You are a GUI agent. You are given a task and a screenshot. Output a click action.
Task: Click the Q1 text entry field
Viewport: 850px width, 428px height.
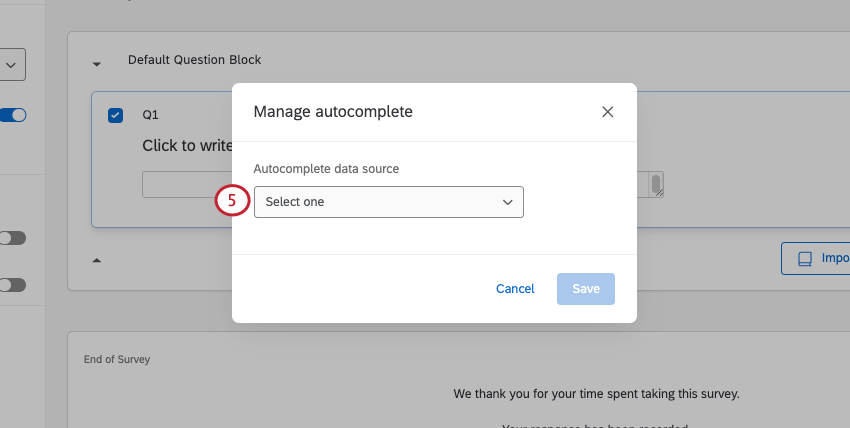tap(186, 185)
